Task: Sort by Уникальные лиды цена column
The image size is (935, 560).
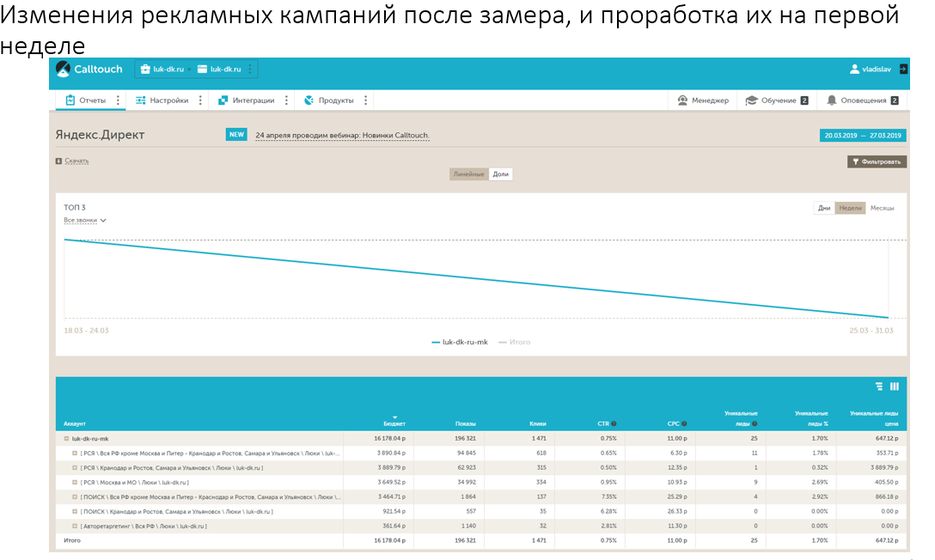Action: [875, 419]
